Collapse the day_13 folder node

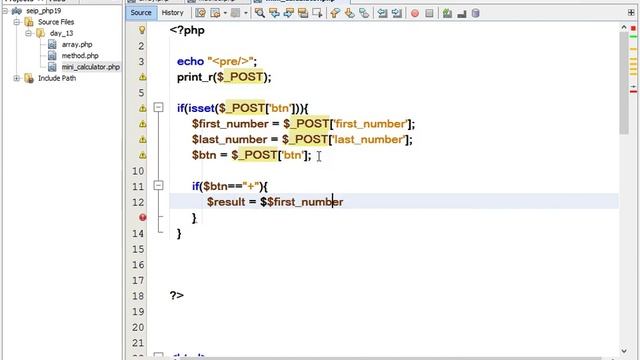(28, 33)
